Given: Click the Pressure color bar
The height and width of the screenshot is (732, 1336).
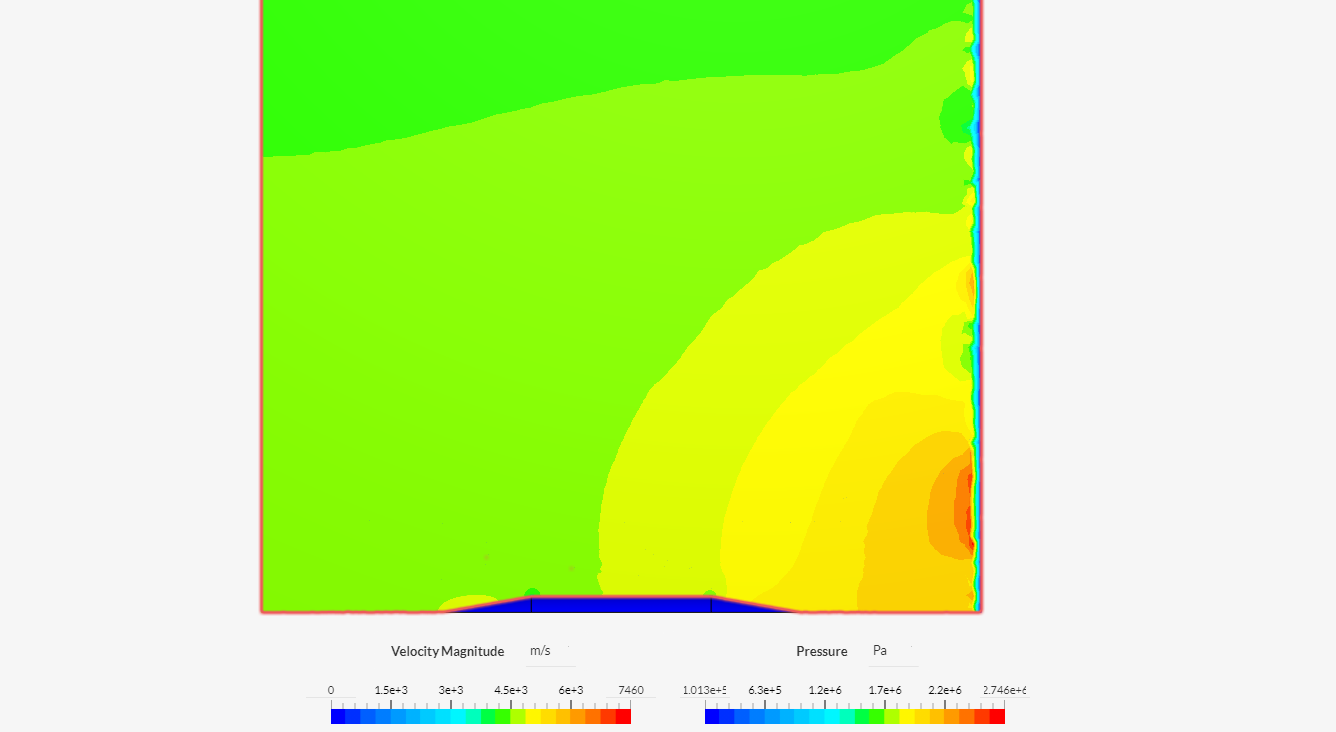Looking at the screenshot, I should (855, 716).
